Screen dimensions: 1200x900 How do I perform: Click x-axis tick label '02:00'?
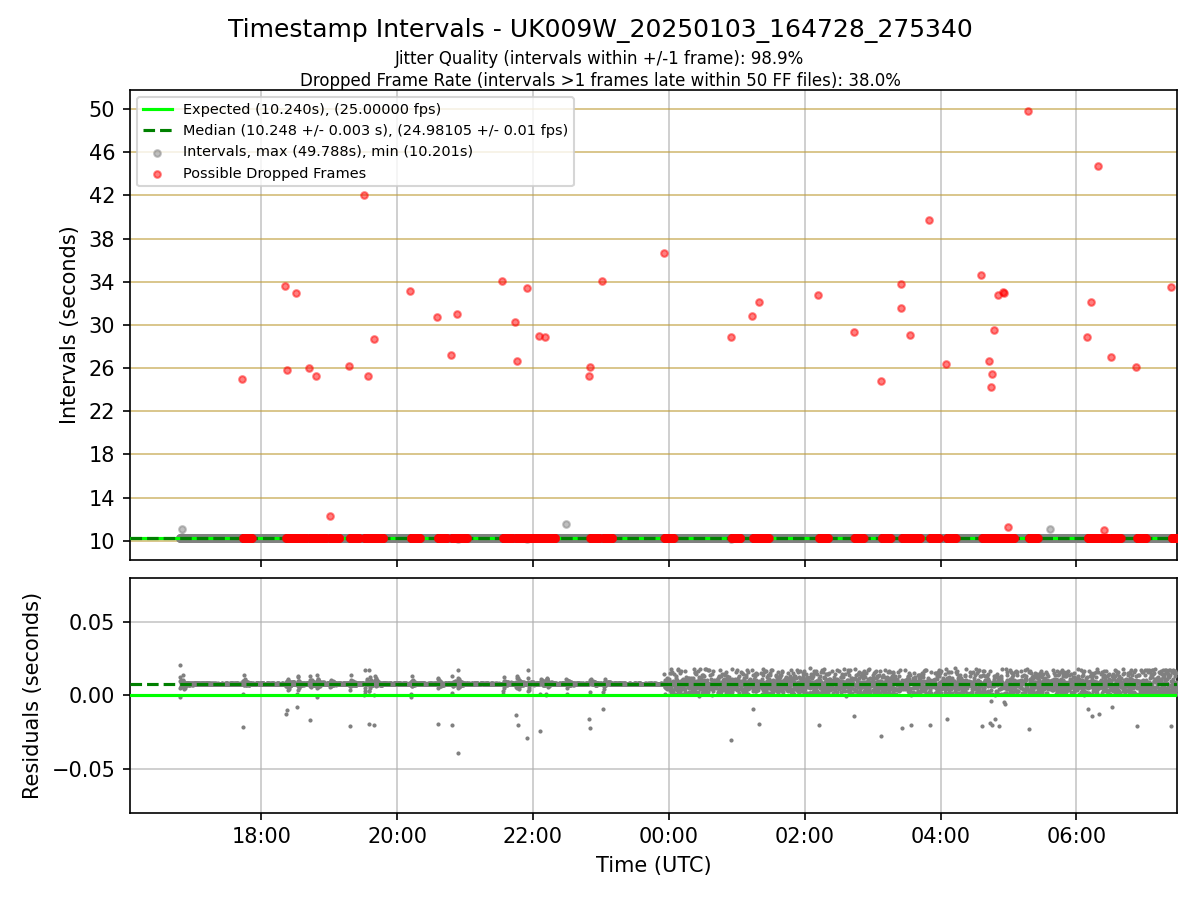coord(805,835)
